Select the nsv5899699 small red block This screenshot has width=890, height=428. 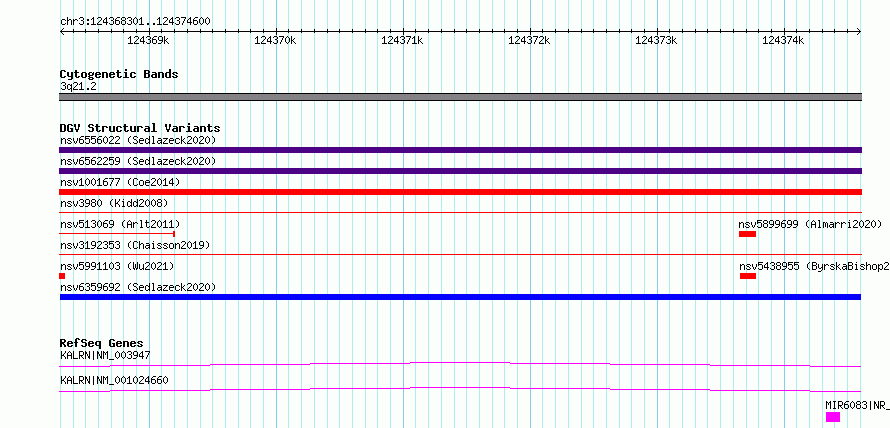[x=748, y=234]
